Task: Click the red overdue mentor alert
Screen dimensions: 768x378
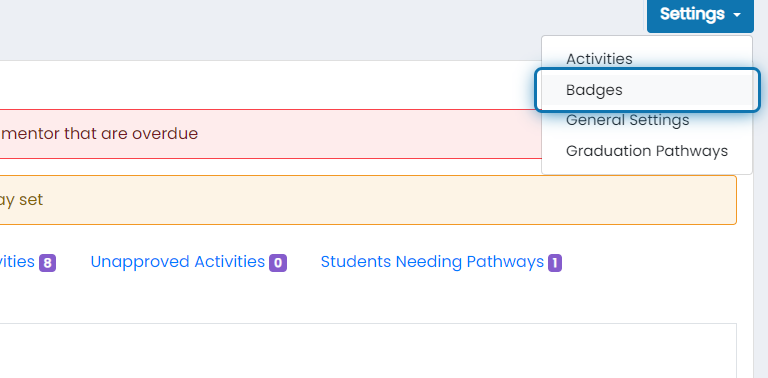Action: click(270, 134)
